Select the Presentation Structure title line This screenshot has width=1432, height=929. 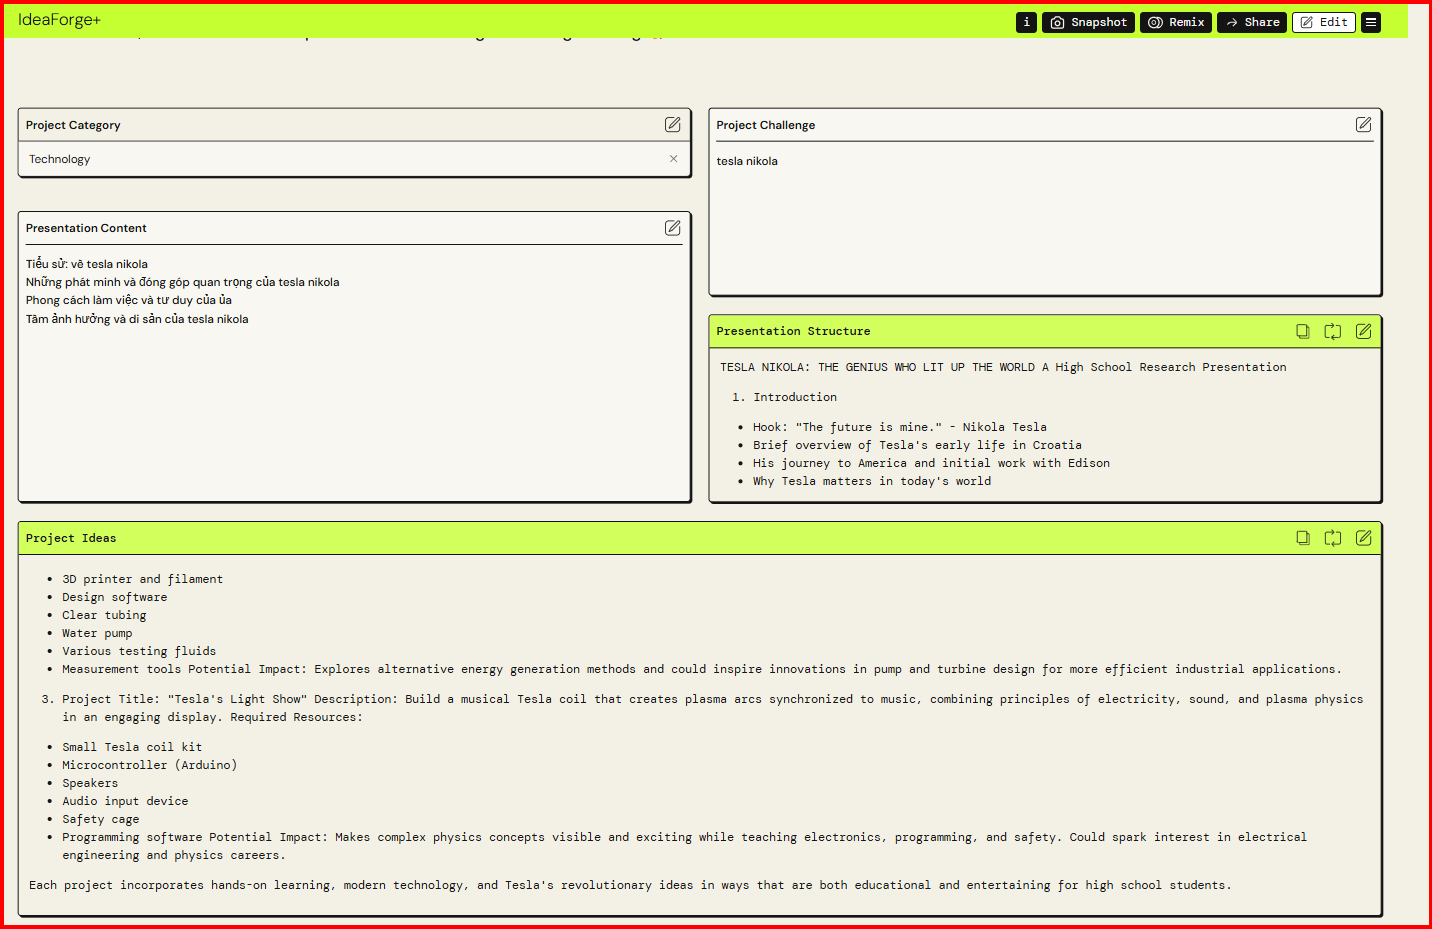pyautogui.click(x=1003, y=367)
